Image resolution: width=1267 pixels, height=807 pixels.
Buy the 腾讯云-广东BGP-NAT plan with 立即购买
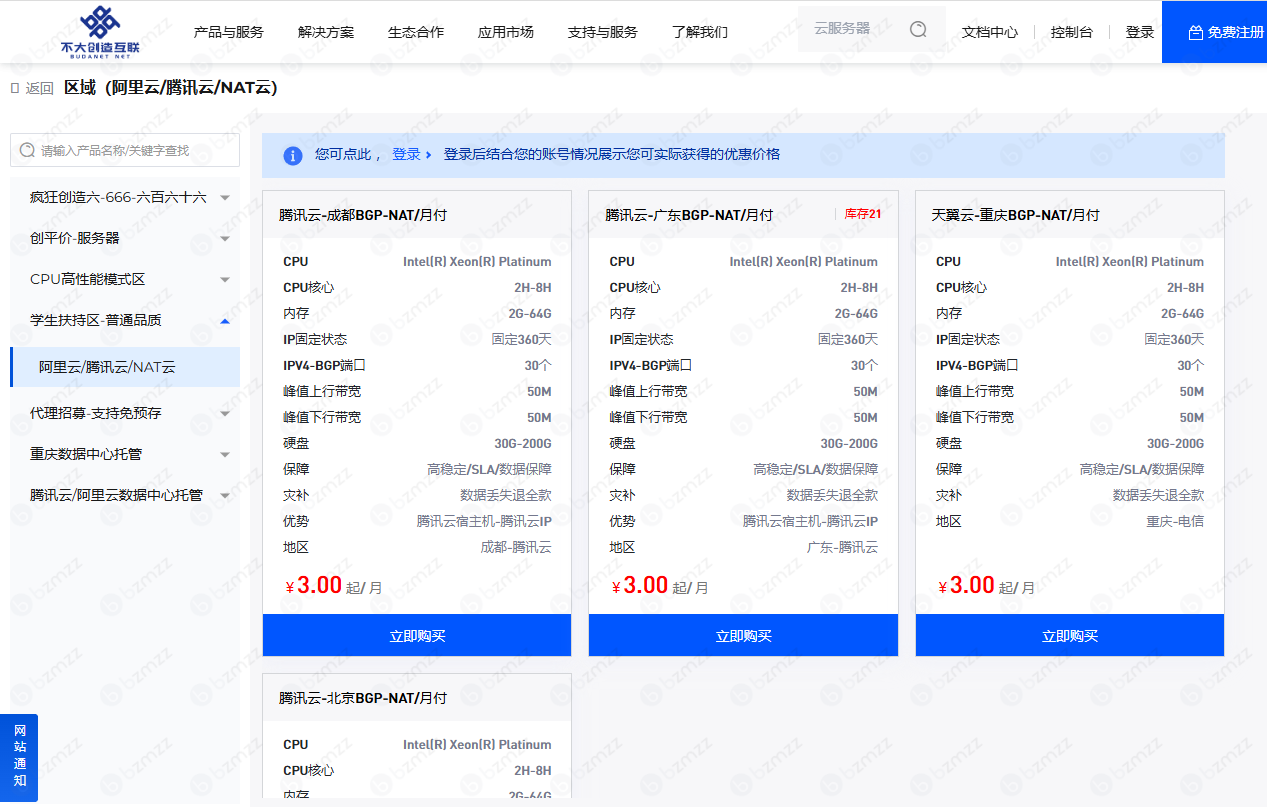743,636
